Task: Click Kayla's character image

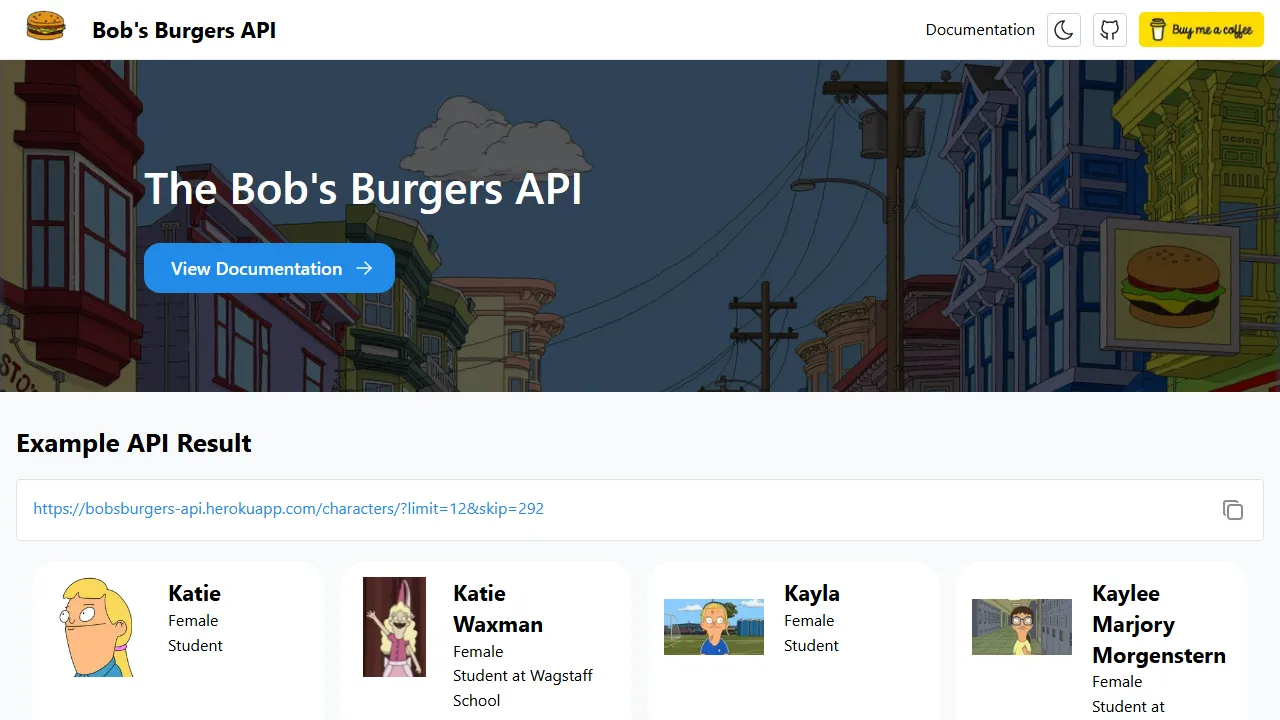Action: tap(713, 626)
